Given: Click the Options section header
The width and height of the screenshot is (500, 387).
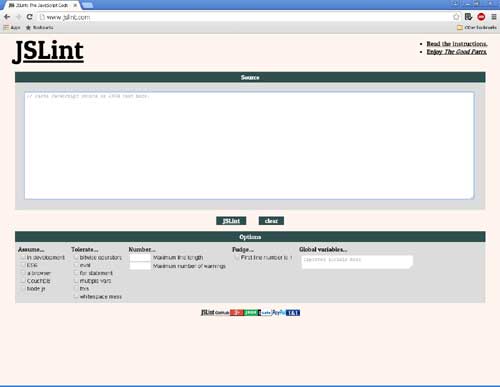Looking at the screenshot, I should (250, 237).
